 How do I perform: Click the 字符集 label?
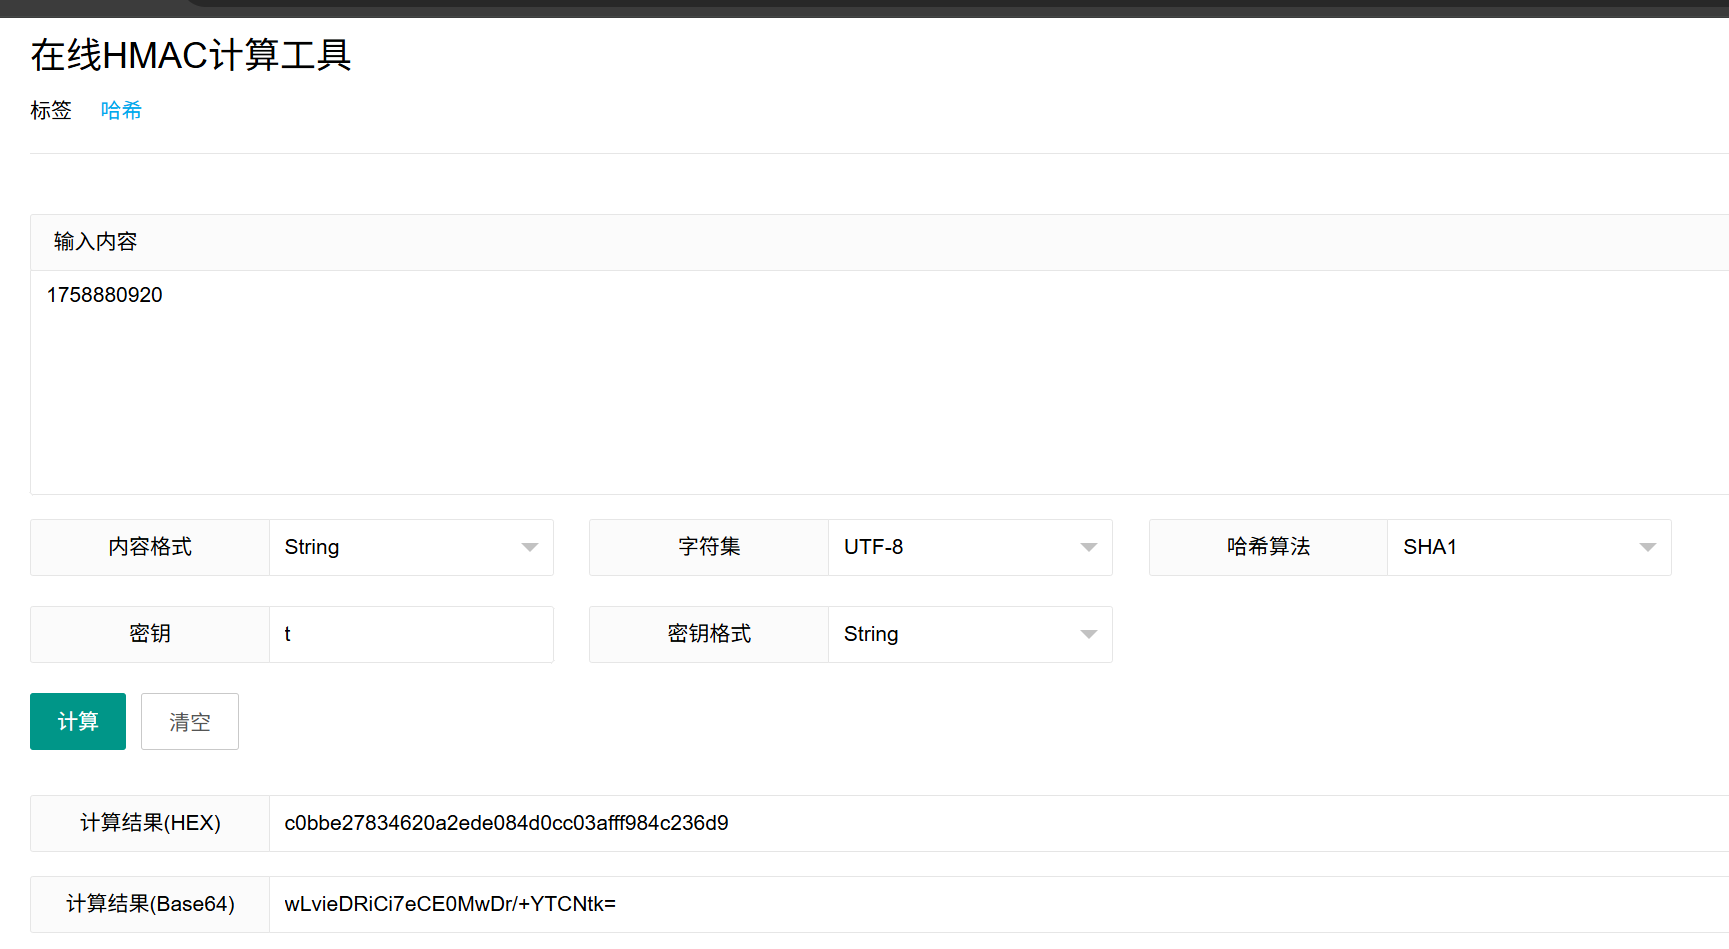coord(709,547)
